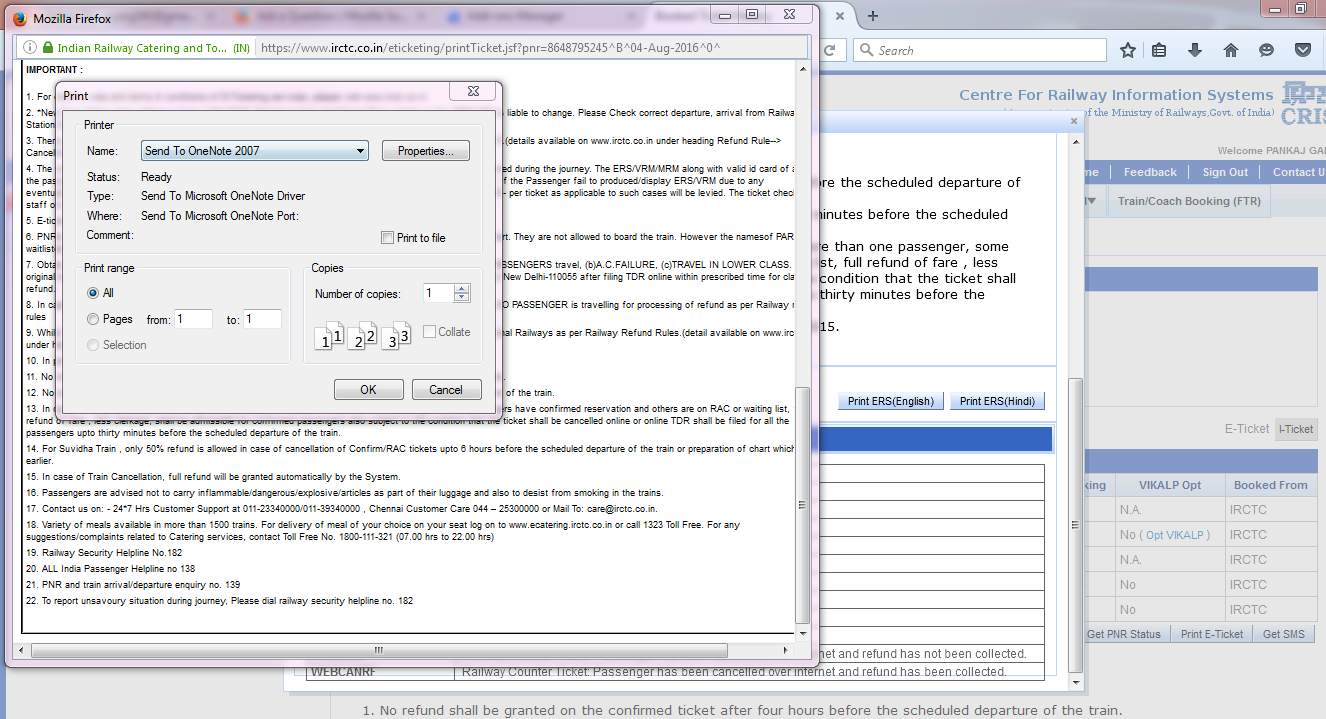This screenshot has height=719, width=1326.
Task: Click the VIKALP Opt column header
Action: pos(1170,485)
